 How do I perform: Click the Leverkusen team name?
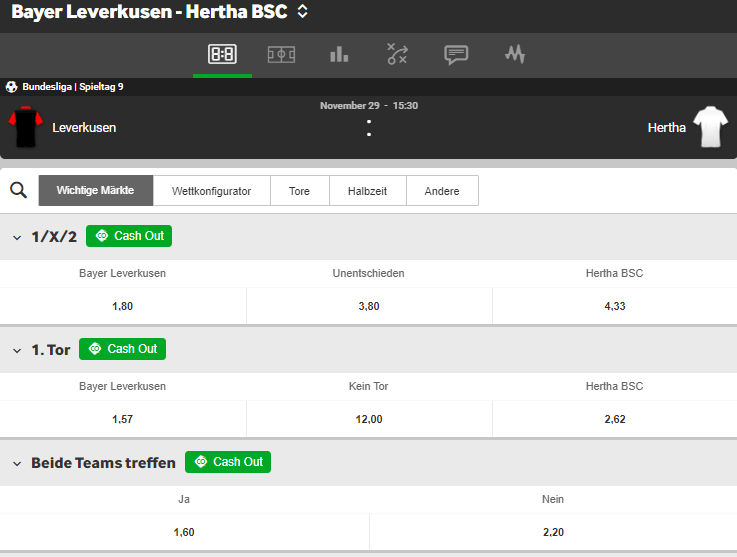click(x=84, y=127)
